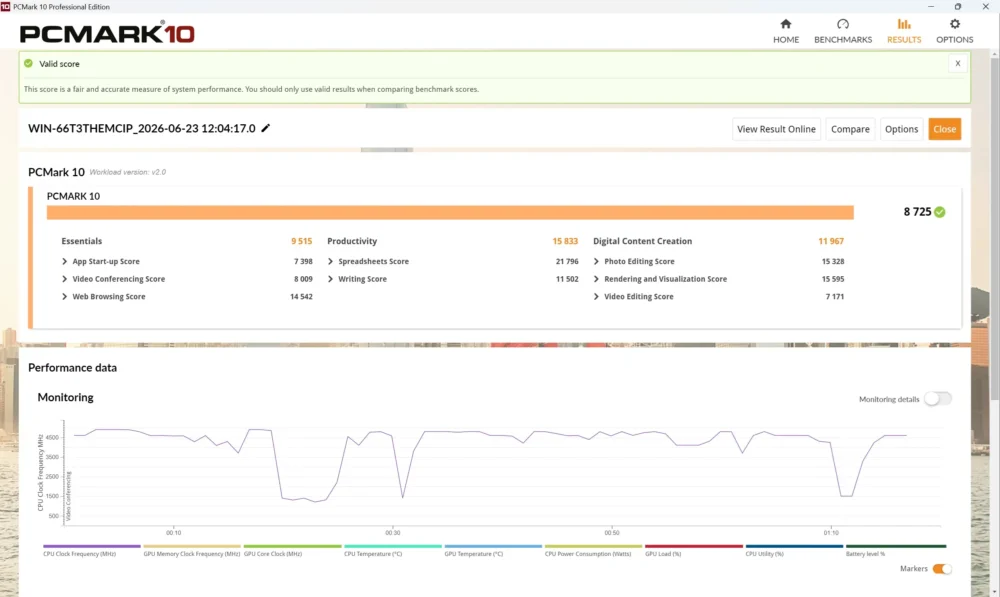Click the green valid score checkmark beside 8 725
The image size is (1000, 597).
point(939,212)
